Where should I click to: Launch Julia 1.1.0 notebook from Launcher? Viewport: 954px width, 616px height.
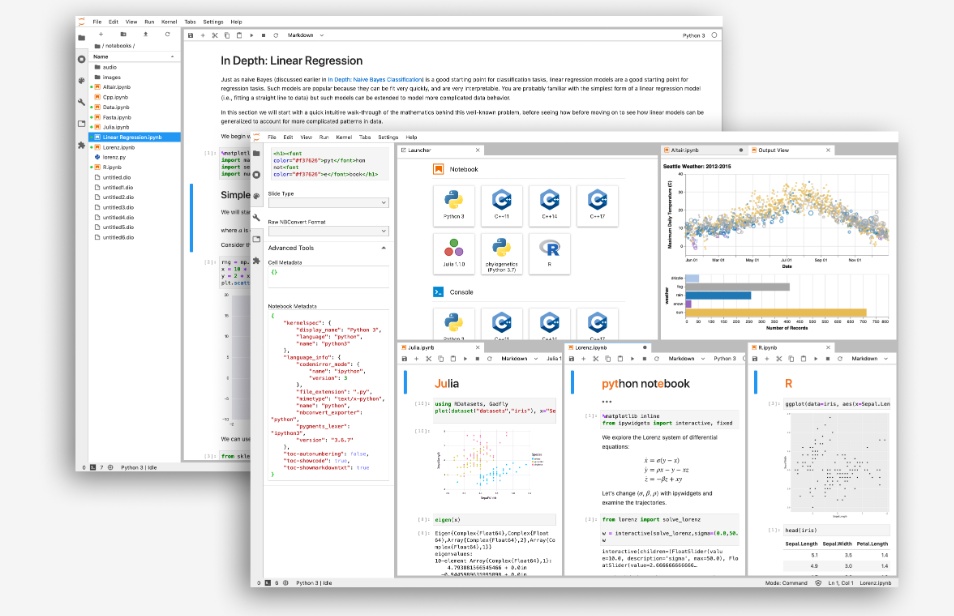454,253
